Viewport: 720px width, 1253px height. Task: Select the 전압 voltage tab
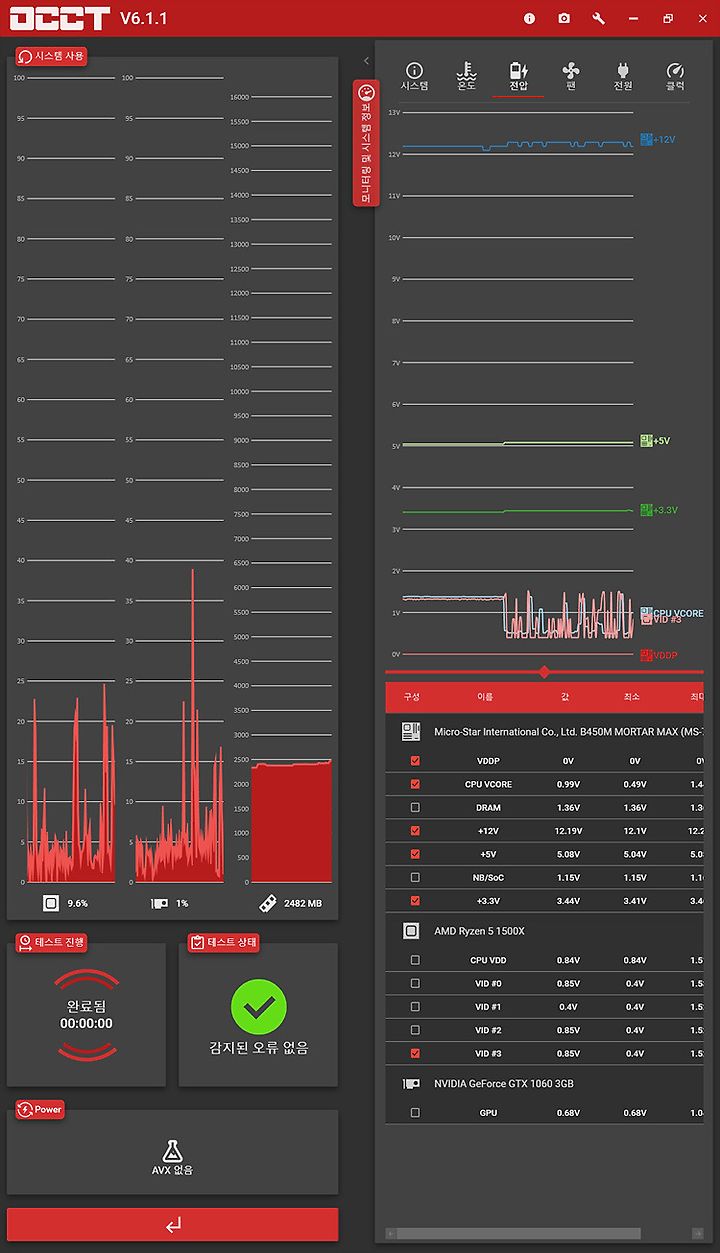click(518, 77)
